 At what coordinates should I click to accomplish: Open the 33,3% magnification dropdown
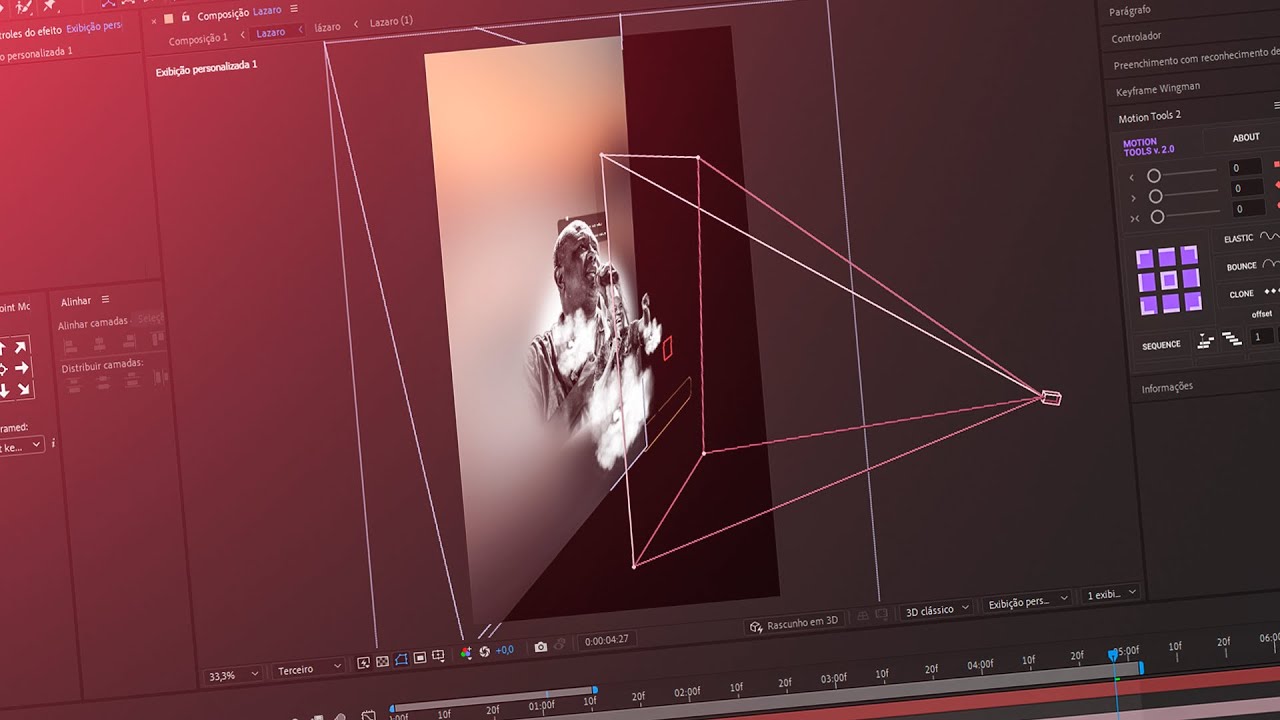tap(233, 675)
